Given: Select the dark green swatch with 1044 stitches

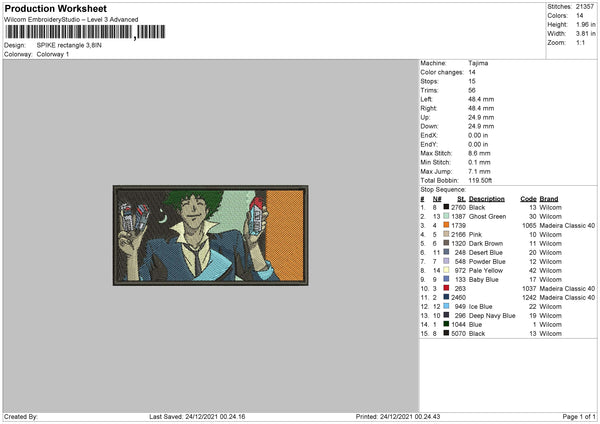Looking at the screenshot, I should click(x=446, y=324).
